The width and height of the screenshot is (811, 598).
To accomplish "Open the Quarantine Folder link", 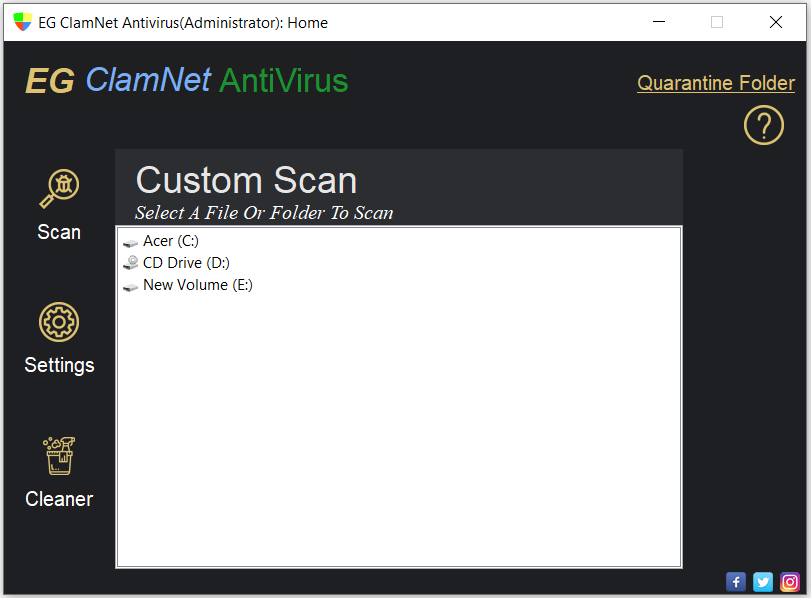I will tap(716, 83).
